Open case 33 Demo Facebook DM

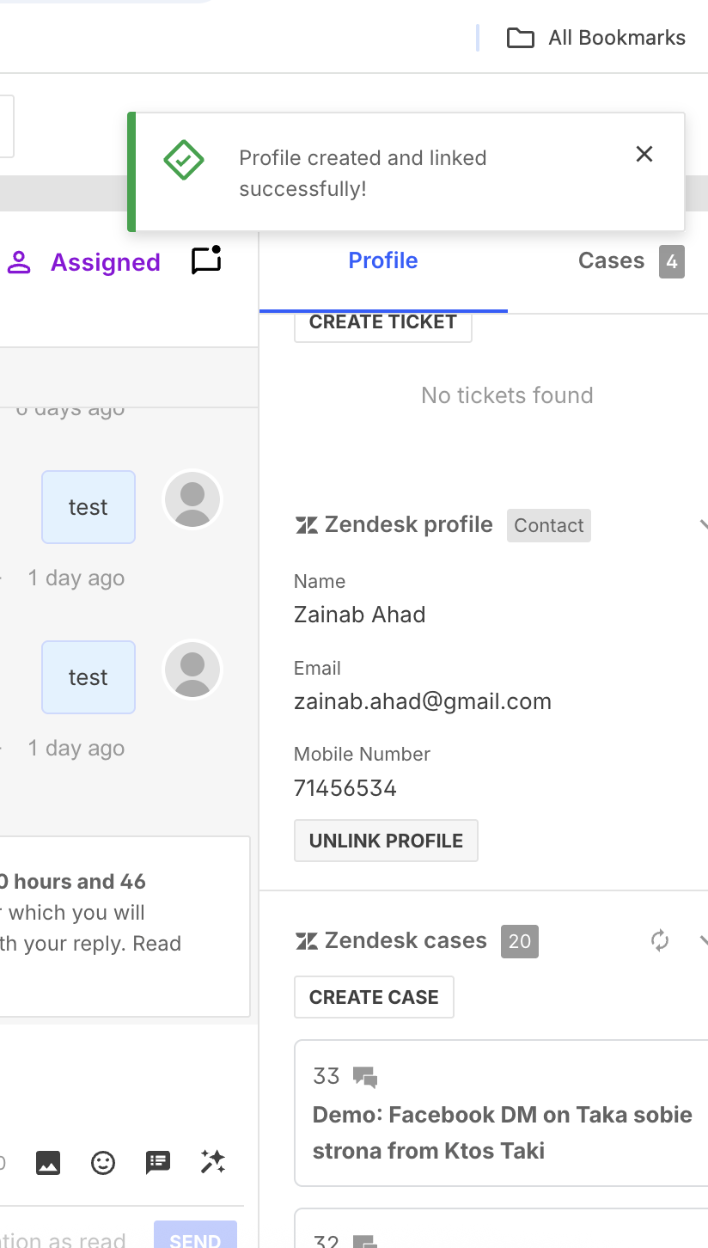tap(501, 1112)
